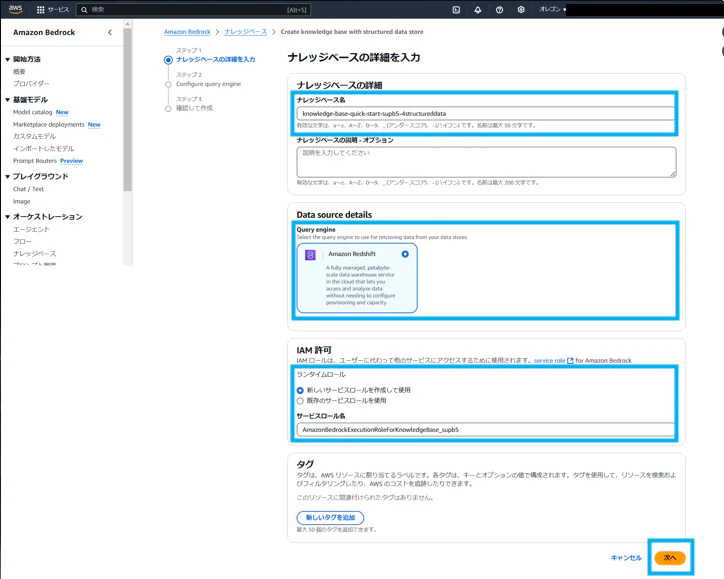The image size is (724, 579).
Task: Collapse the プレイグラウンド section
Action: pyautogui.click(x=7, y=176)
